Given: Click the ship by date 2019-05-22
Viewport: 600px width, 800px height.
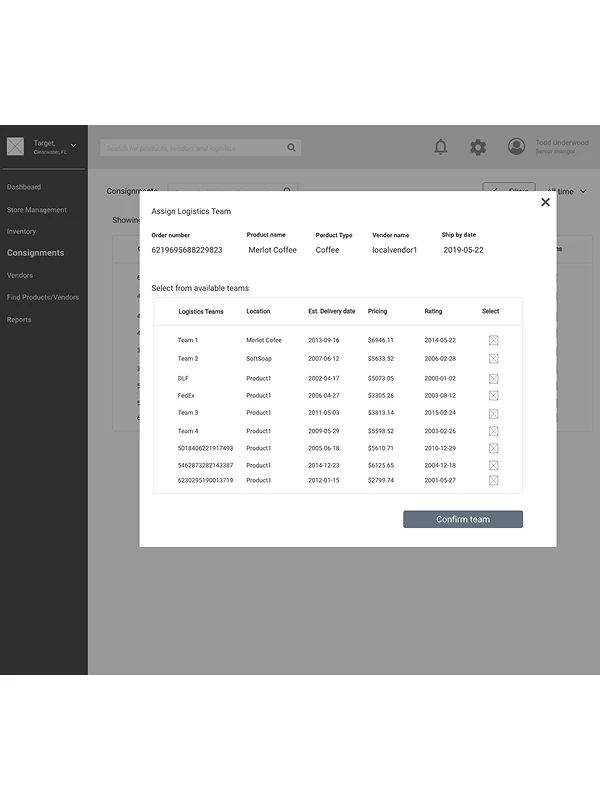Looking at the screenshot, I should [x=463, y=250].
